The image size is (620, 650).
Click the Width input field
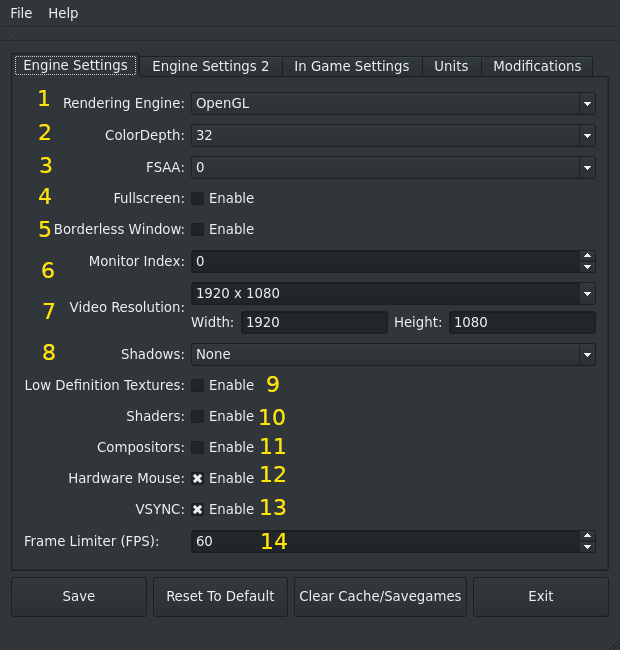pyautogui.click(x=313, y=322)
